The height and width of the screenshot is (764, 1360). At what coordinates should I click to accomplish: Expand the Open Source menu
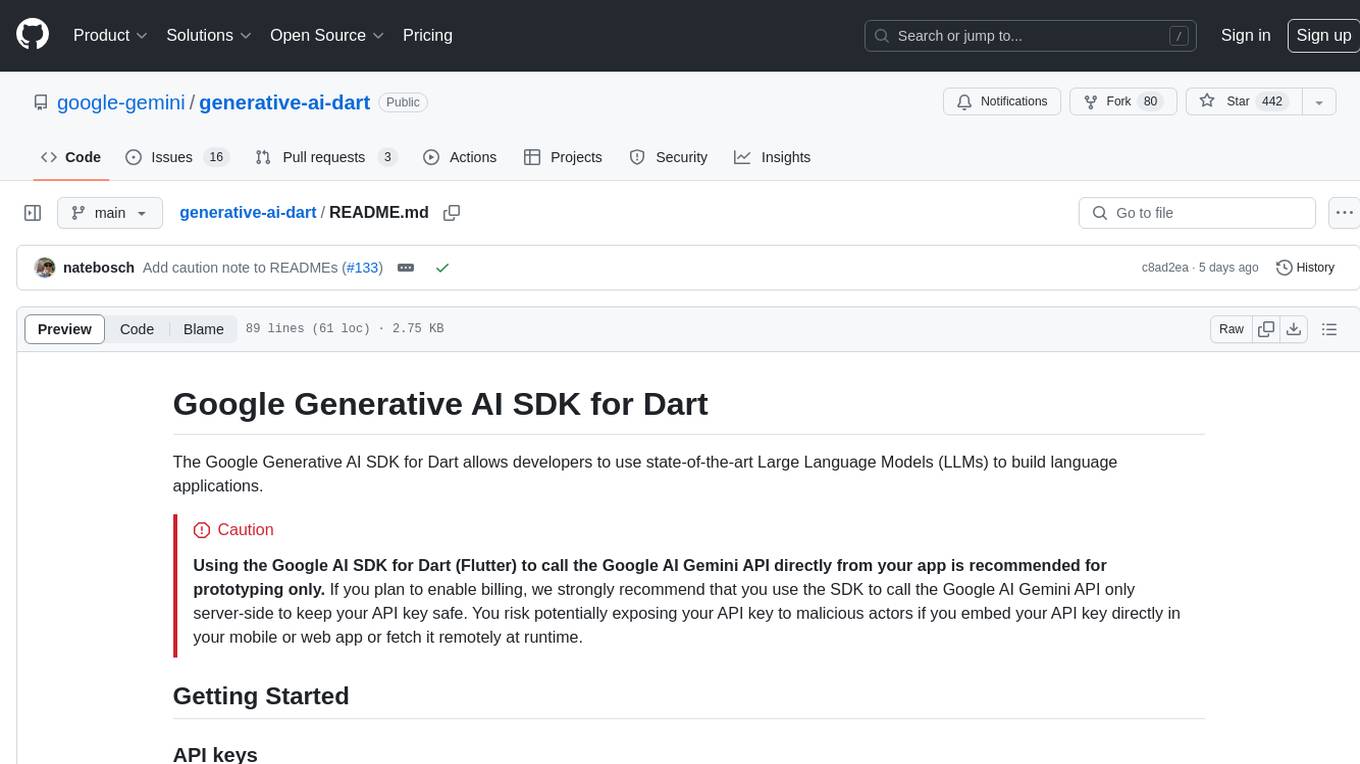coord(327,35)
